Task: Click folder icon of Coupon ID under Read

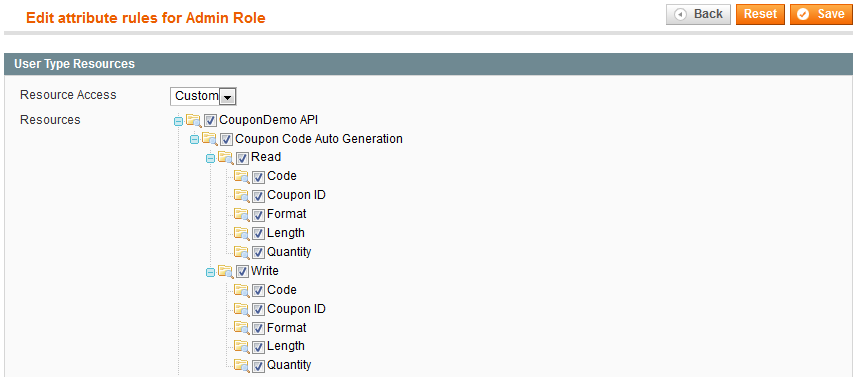Action: 242,195
